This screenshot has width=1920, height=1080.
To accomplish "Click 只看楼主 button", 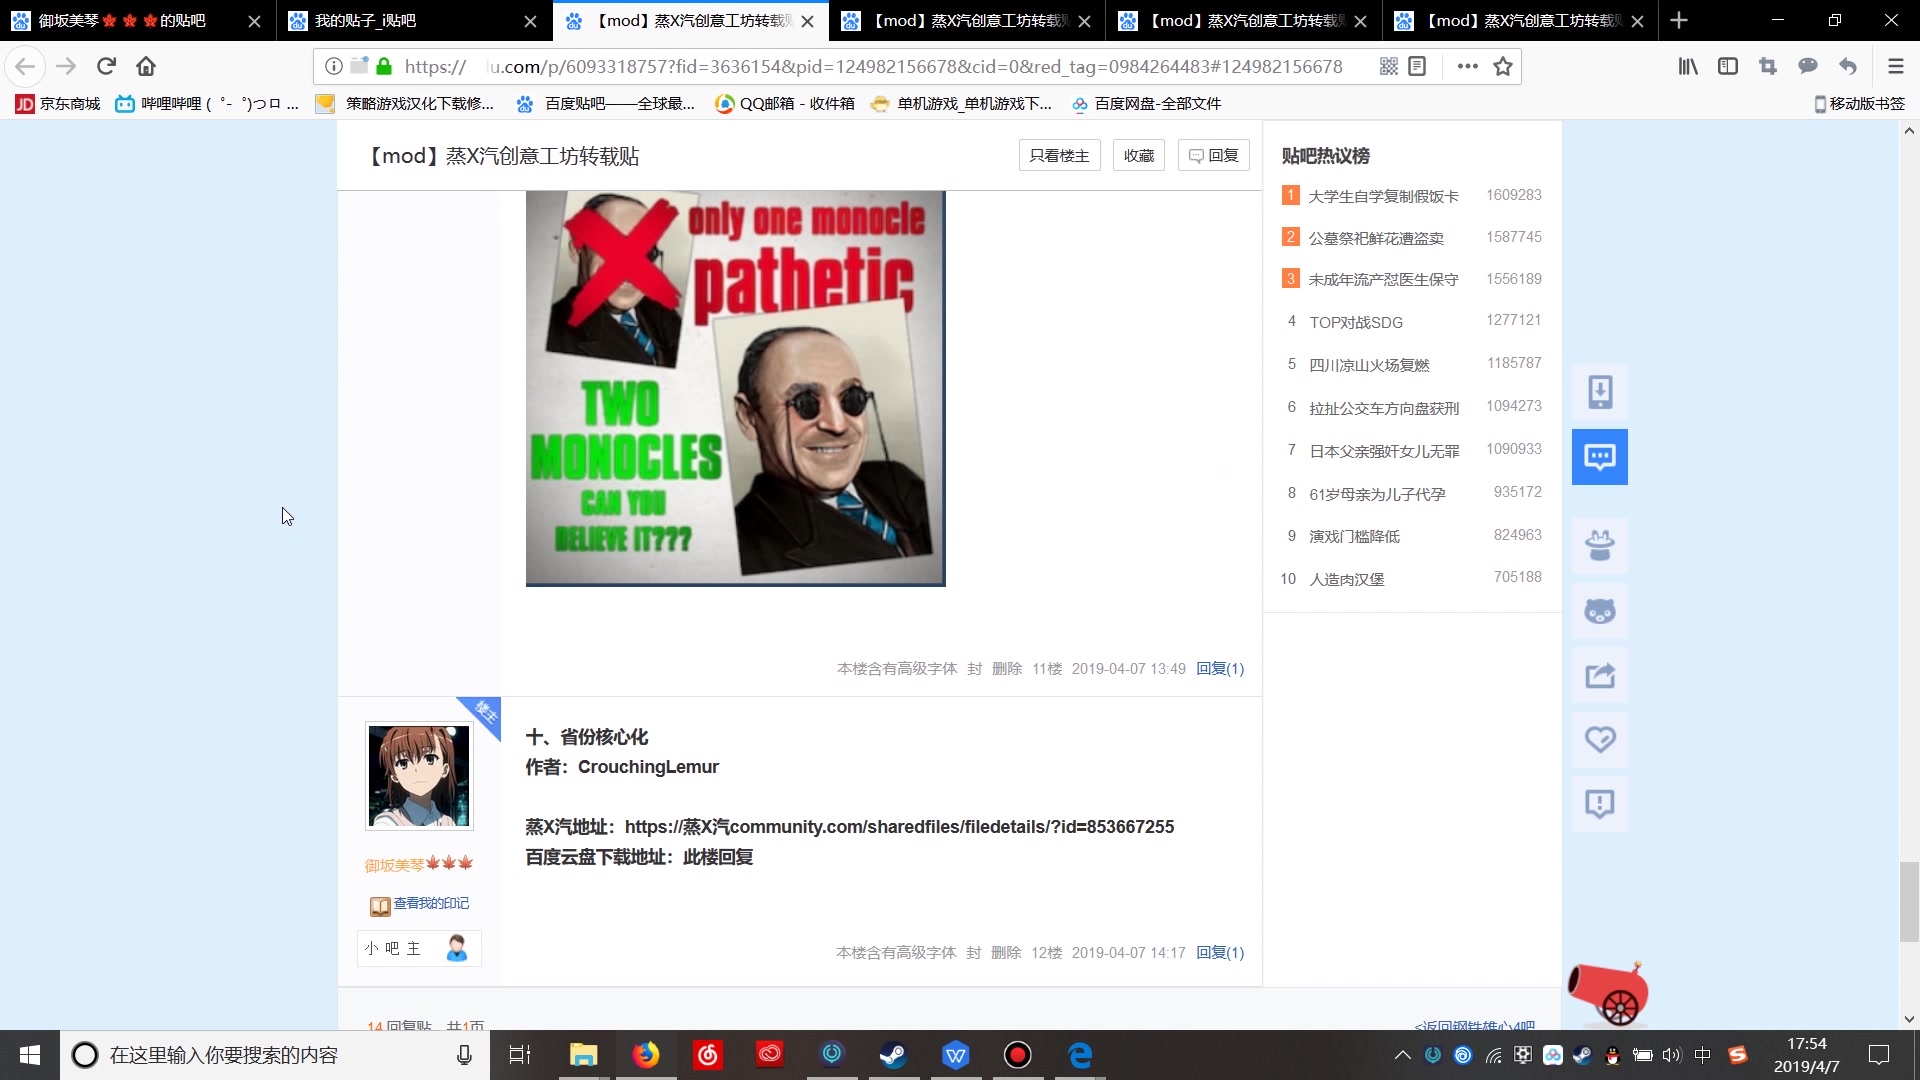I will [x=1059, y=155].
